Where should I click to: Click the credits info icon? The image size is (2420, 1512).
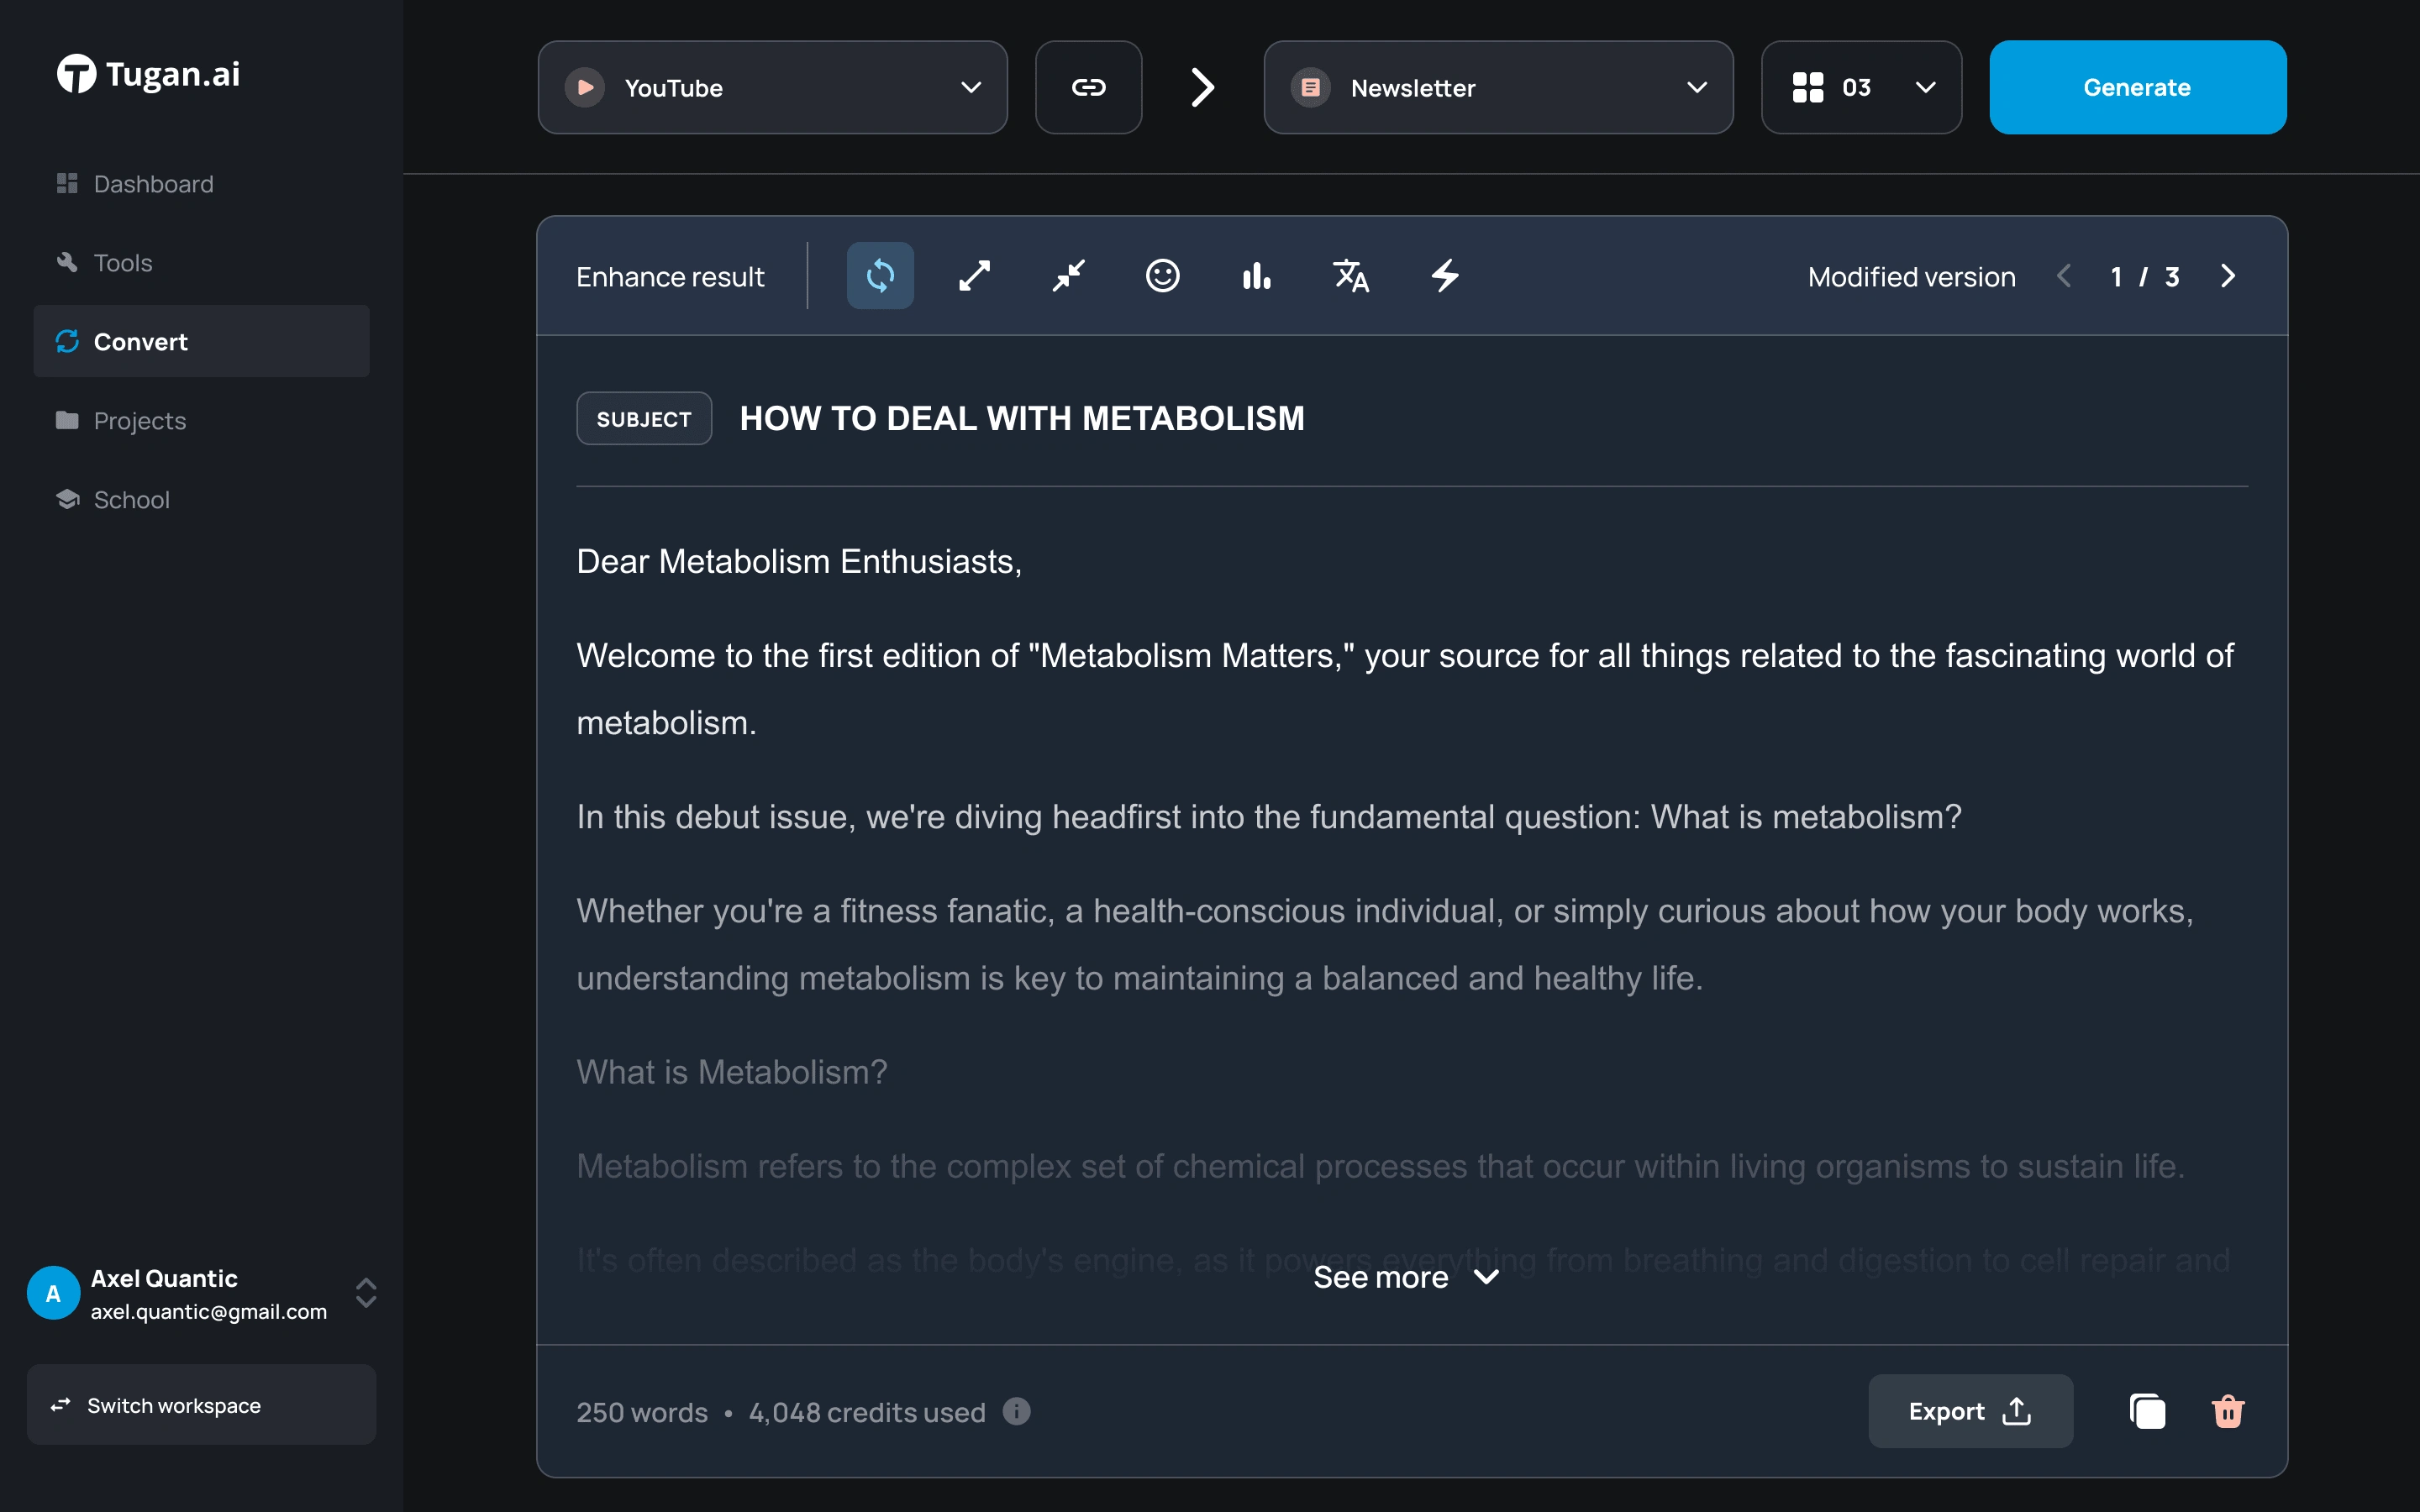[1017, 1411]
